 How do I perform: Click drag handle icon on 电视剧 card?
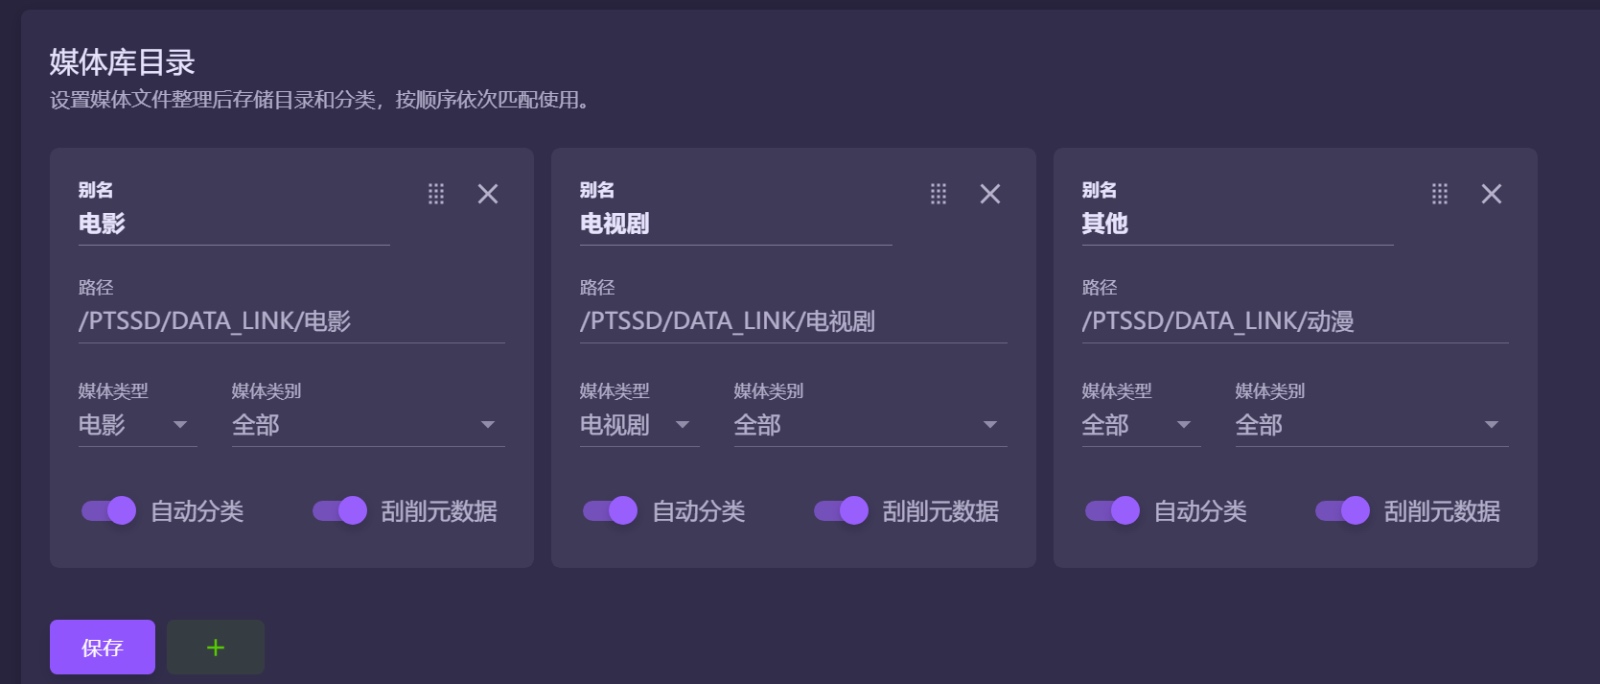tap(938, 194)
